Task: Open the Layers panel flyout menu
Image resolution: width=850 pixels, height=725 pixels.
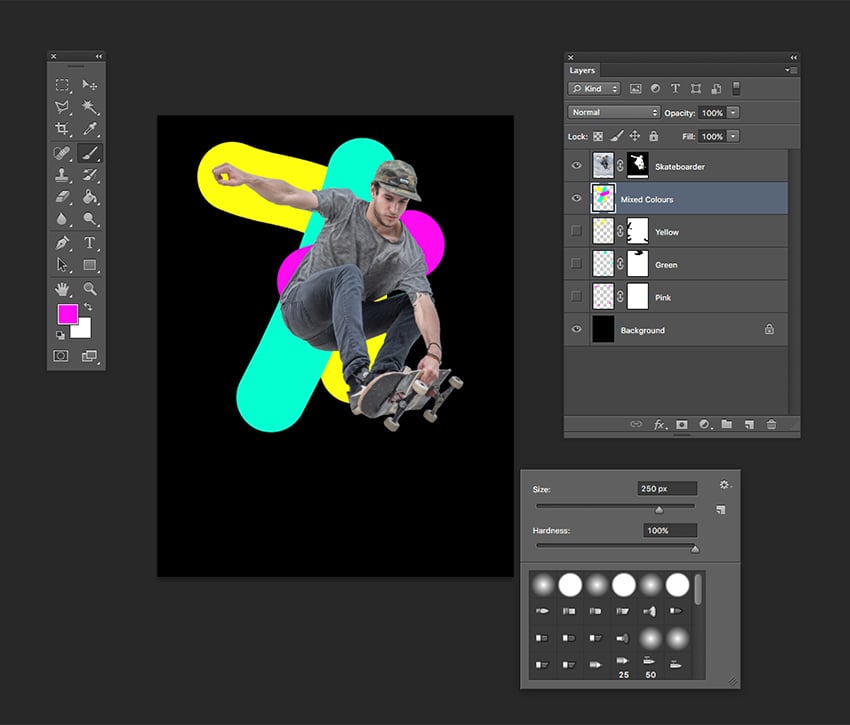Action: coord(788,70)
